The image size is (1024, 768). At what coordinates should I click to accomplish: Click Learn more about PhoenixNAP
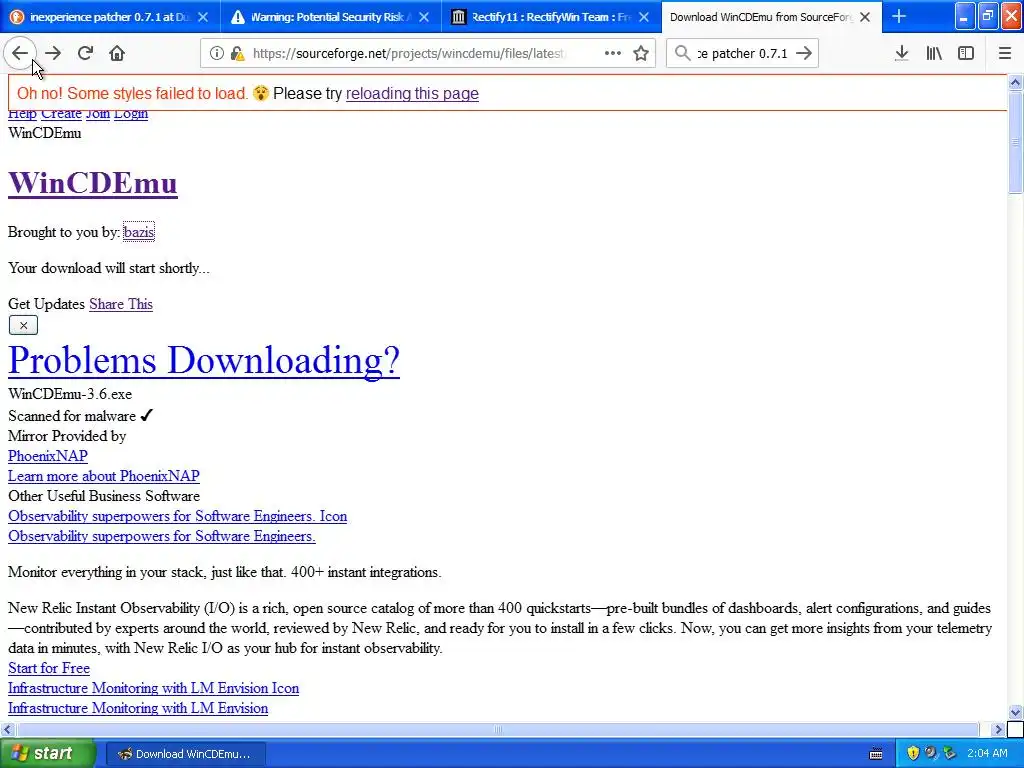[104, 476]
